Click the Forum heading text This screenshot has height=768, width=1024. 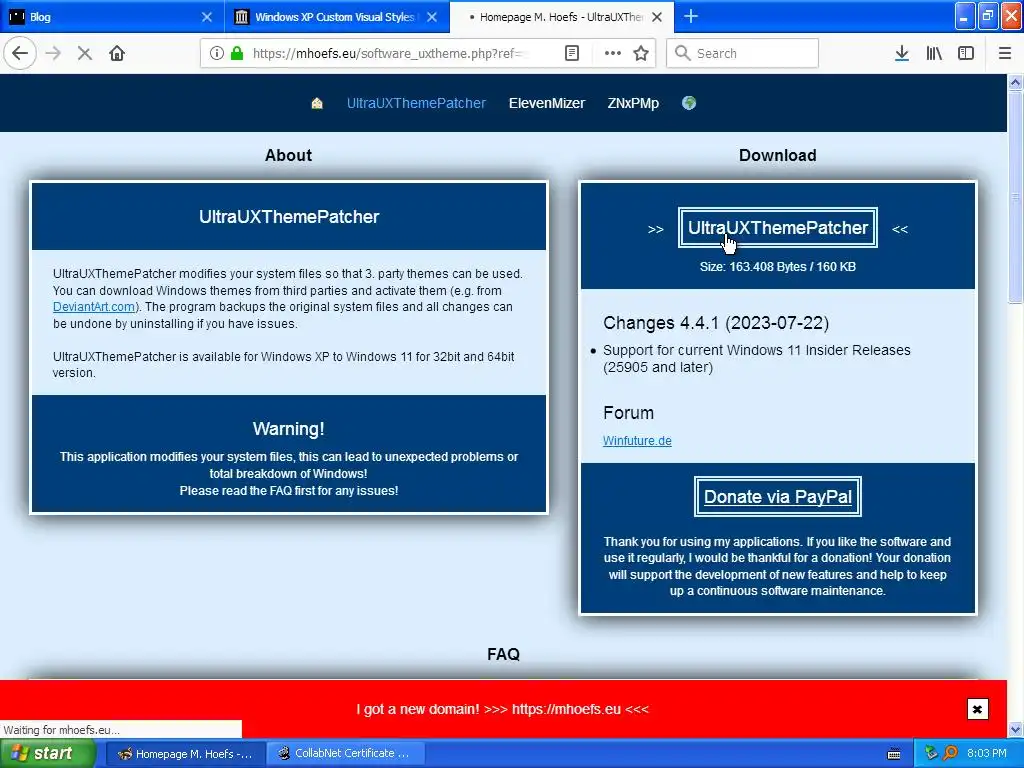pyautogui.click(x=628, y=413)
